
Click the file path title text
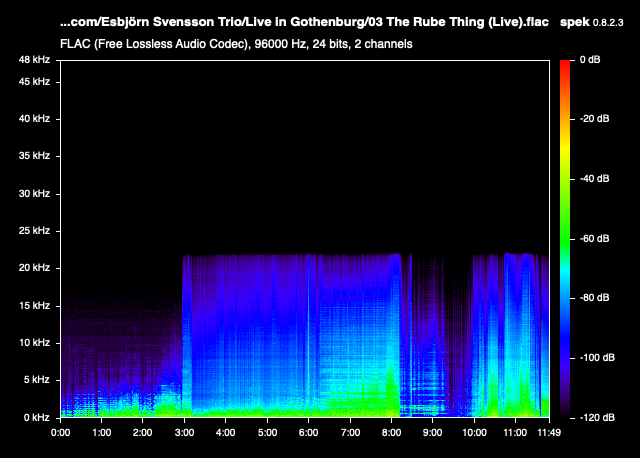click(304, 22)
